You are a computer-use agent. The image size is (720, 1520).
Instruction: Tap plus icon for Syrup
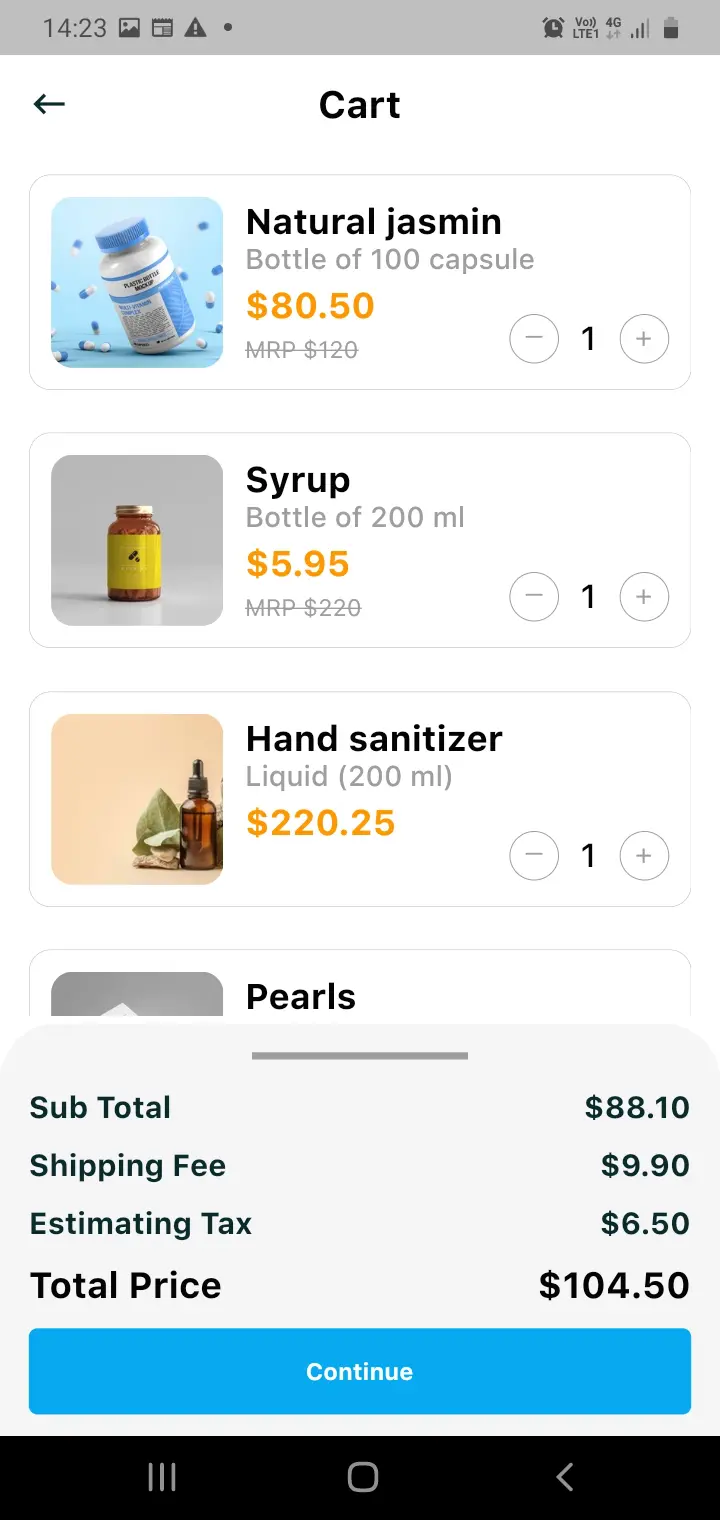coord(644,597)
